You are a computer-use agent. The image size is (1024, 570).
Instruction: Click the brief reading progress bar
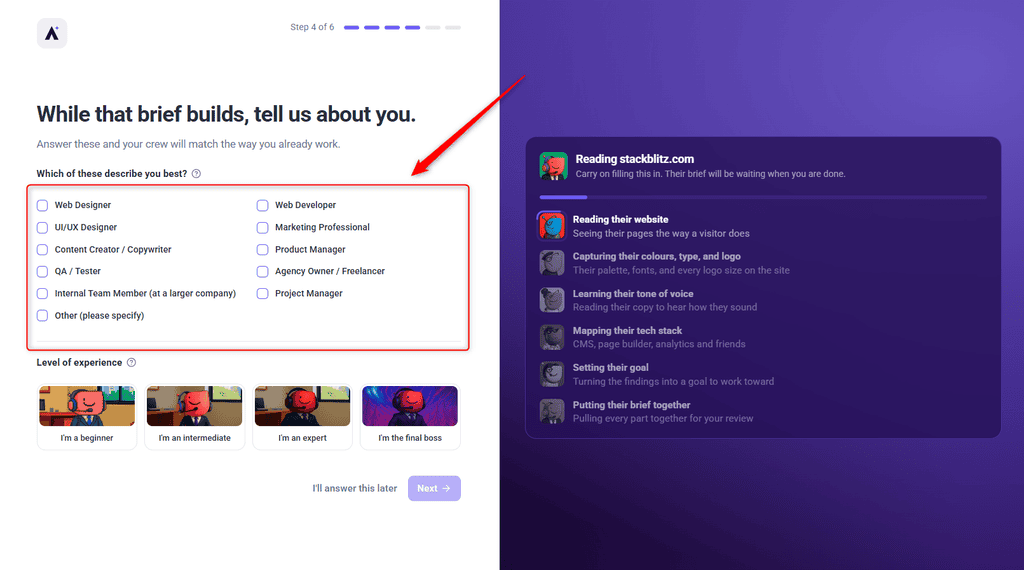coord(763,197)
